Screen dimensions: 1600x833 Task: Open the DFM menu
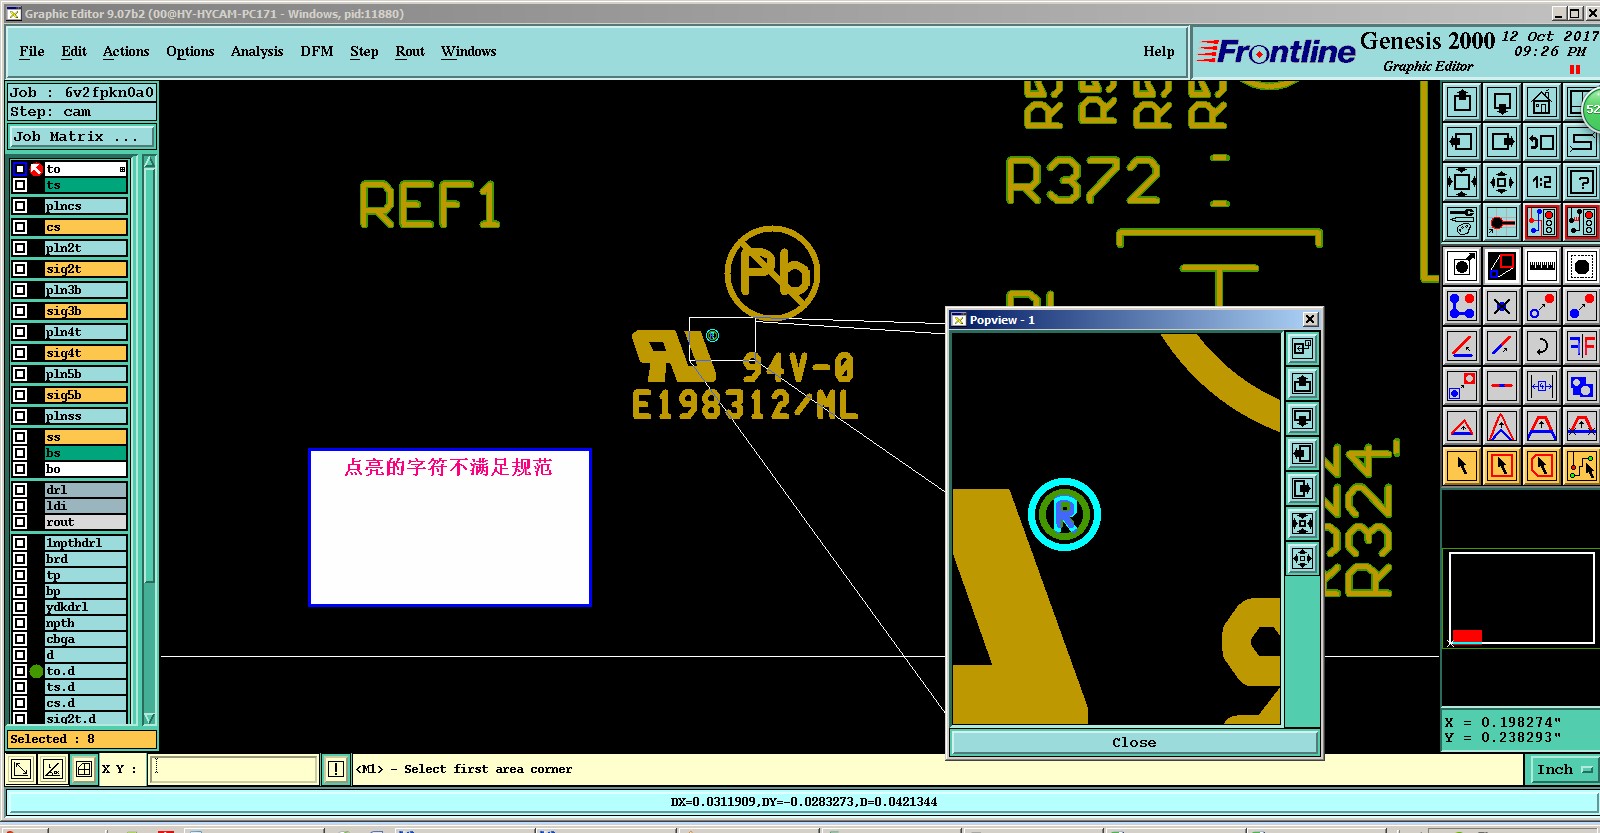(x=317, y=52)
